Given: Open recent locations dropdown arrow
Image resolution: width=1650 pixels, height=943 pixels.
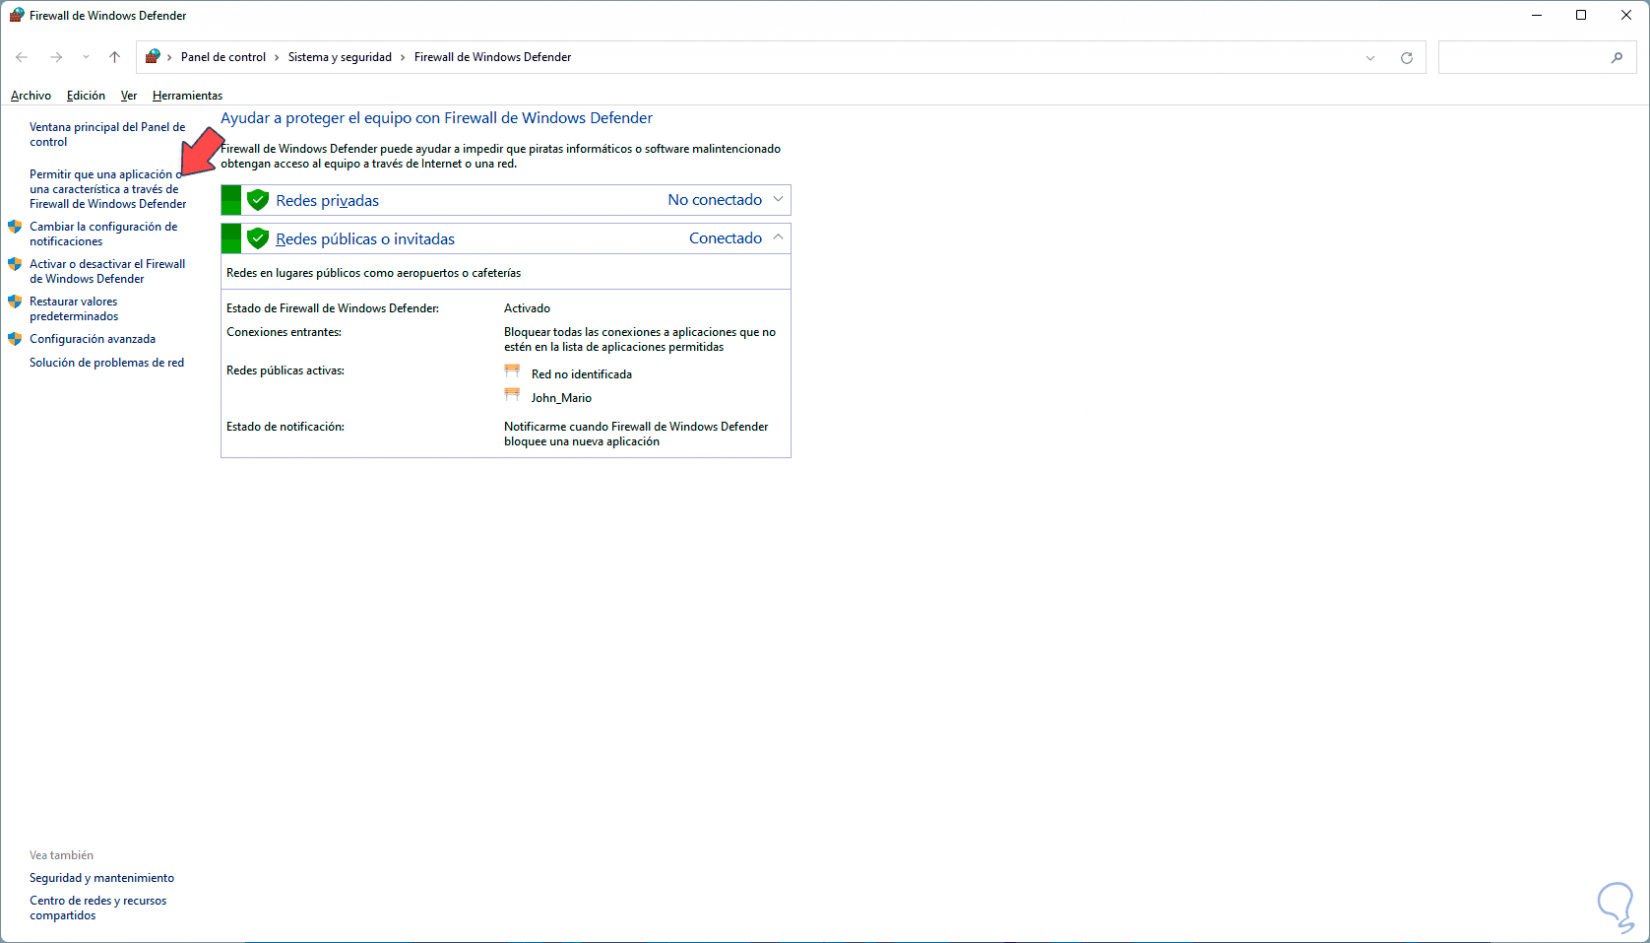Looking at the screenshot, I should 86,57.
